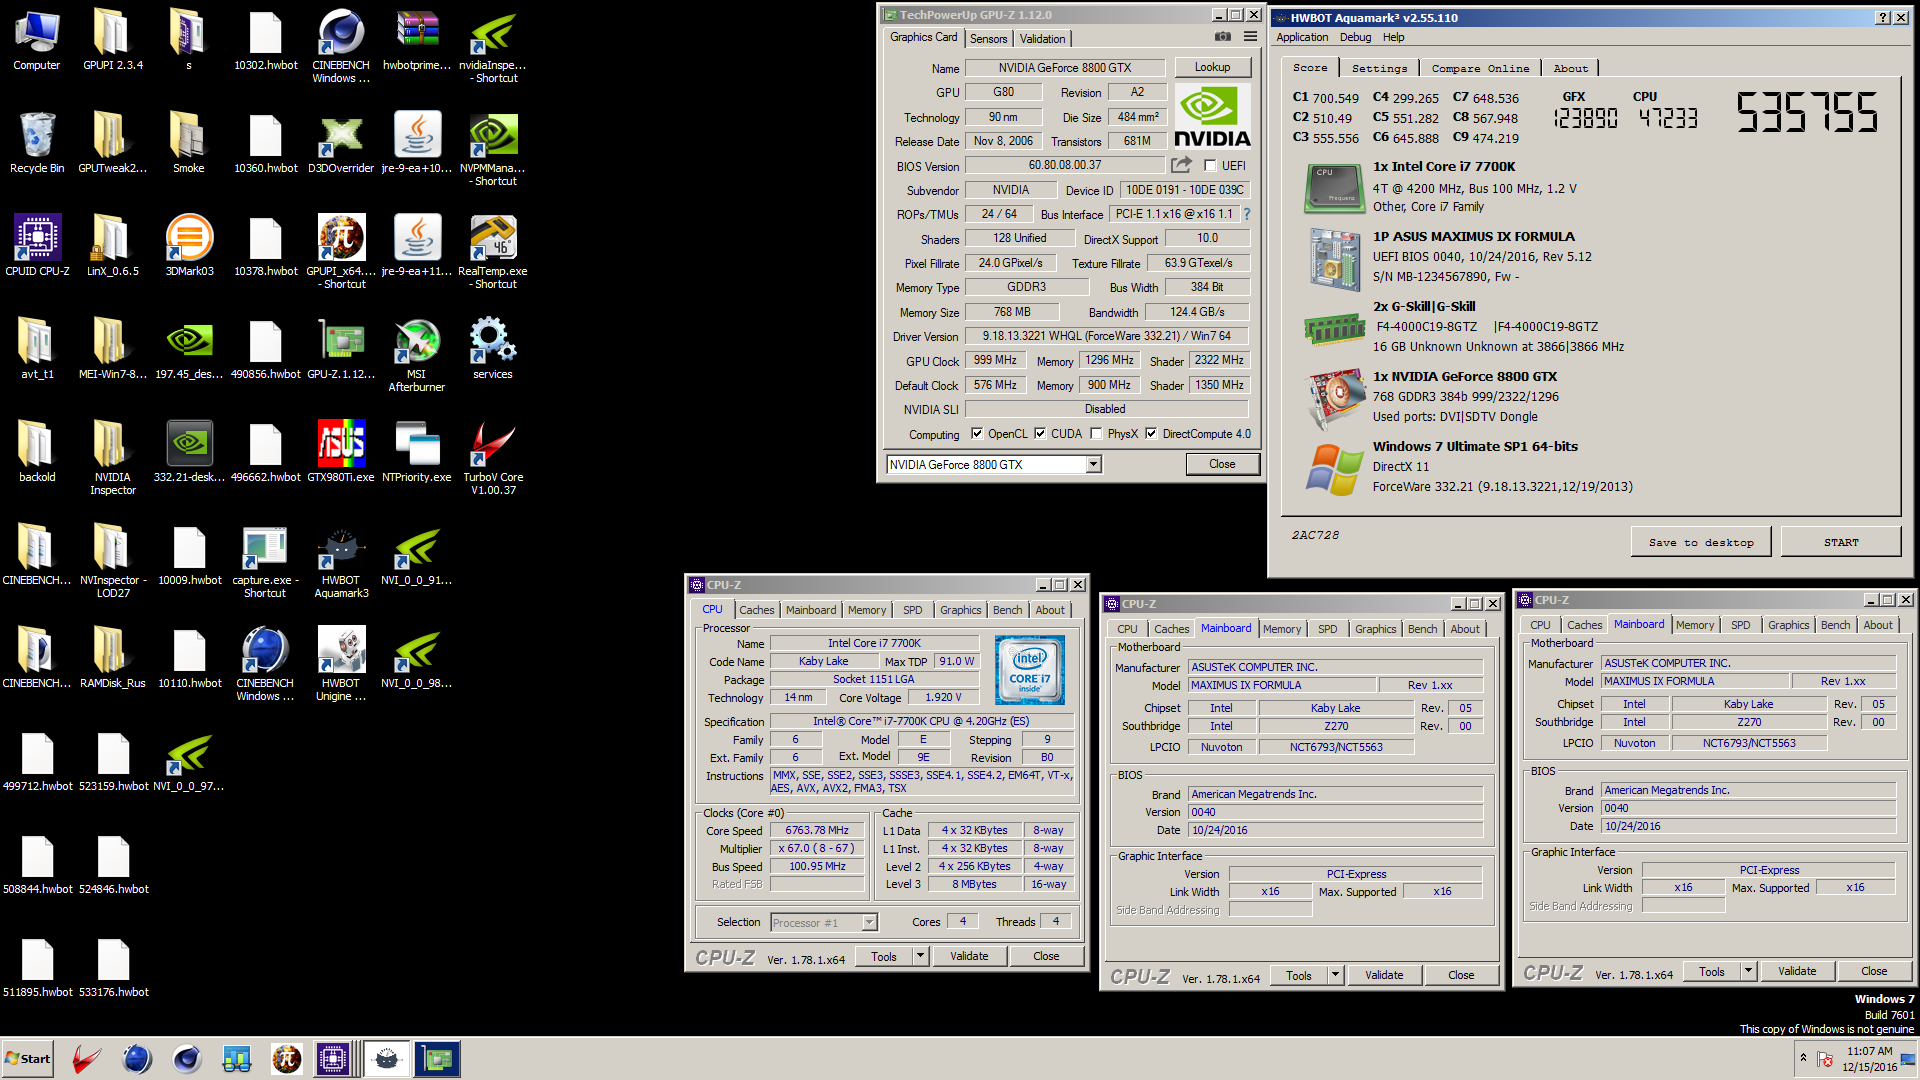
Task: Select Aquamark Compare Online tab
Action: click(x=1480, y=68)
